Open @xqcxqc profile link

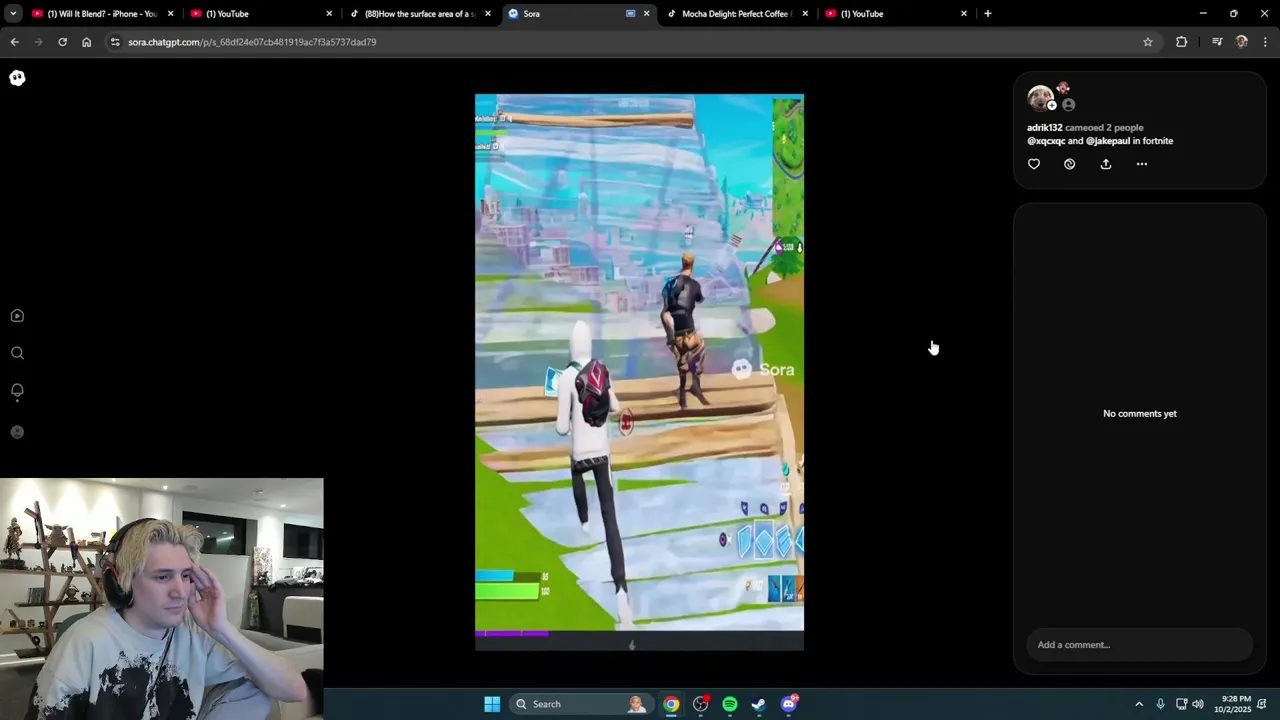1046,141
